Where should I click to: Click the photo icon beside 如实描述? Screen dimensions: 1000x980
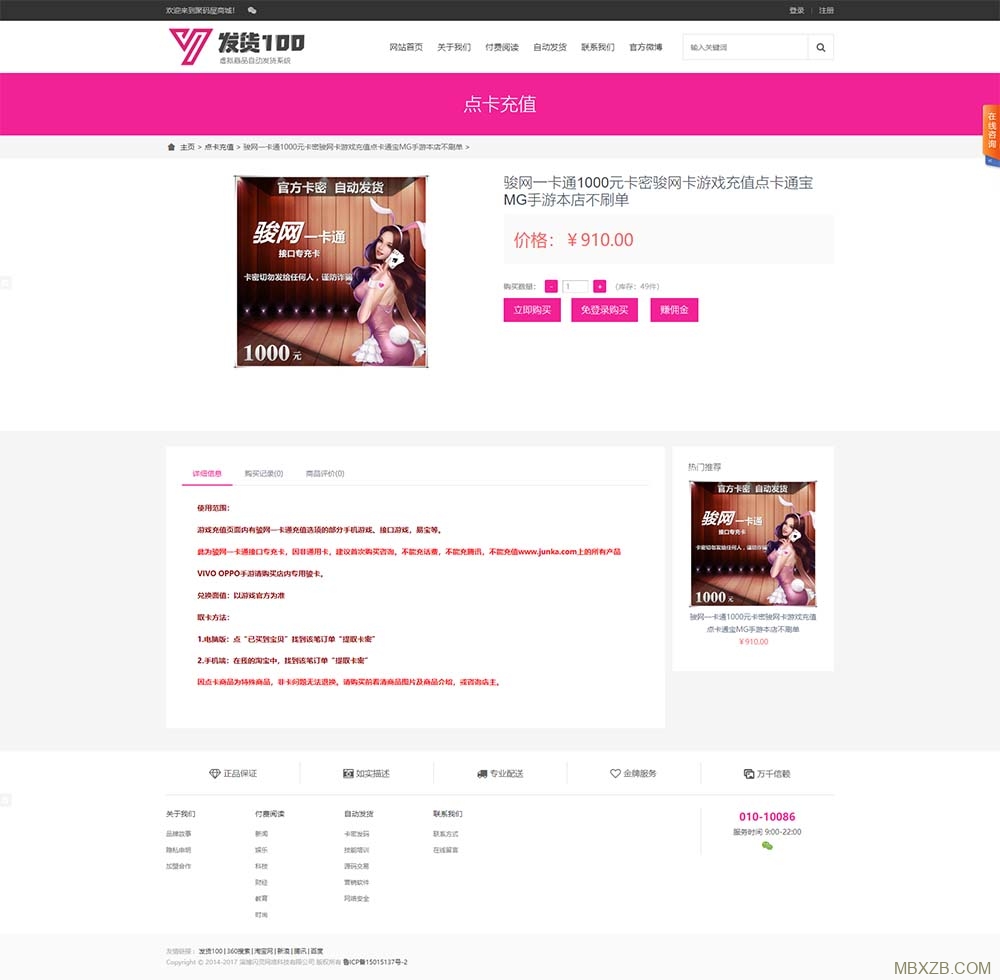click(x=348, y=773)
